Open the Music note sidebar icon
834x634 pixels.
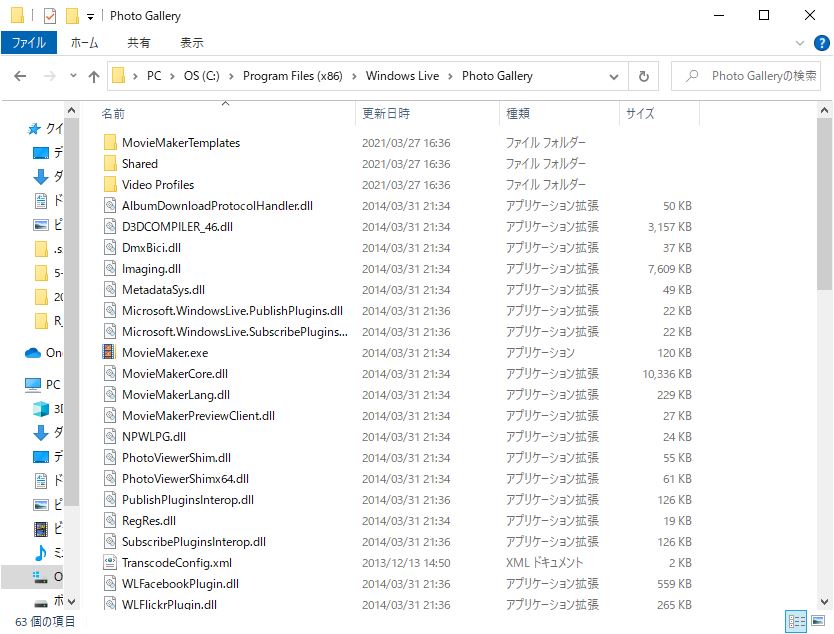coord(40,553)
